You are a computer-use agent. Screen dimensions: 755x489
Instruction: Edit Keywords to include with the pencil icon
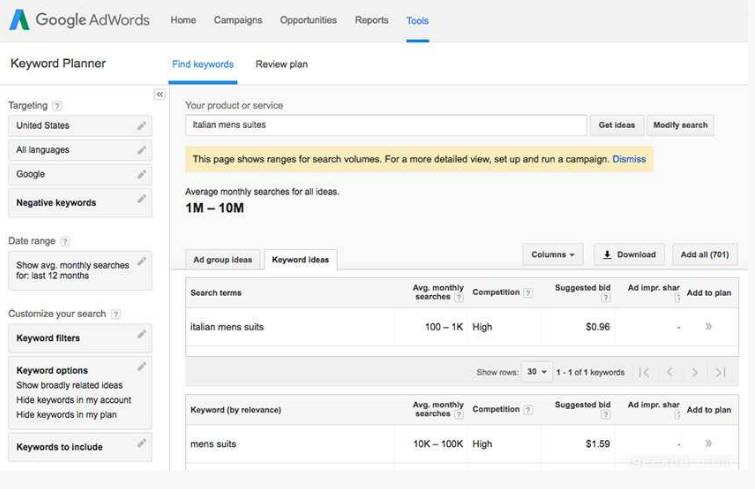pos(142,443)
